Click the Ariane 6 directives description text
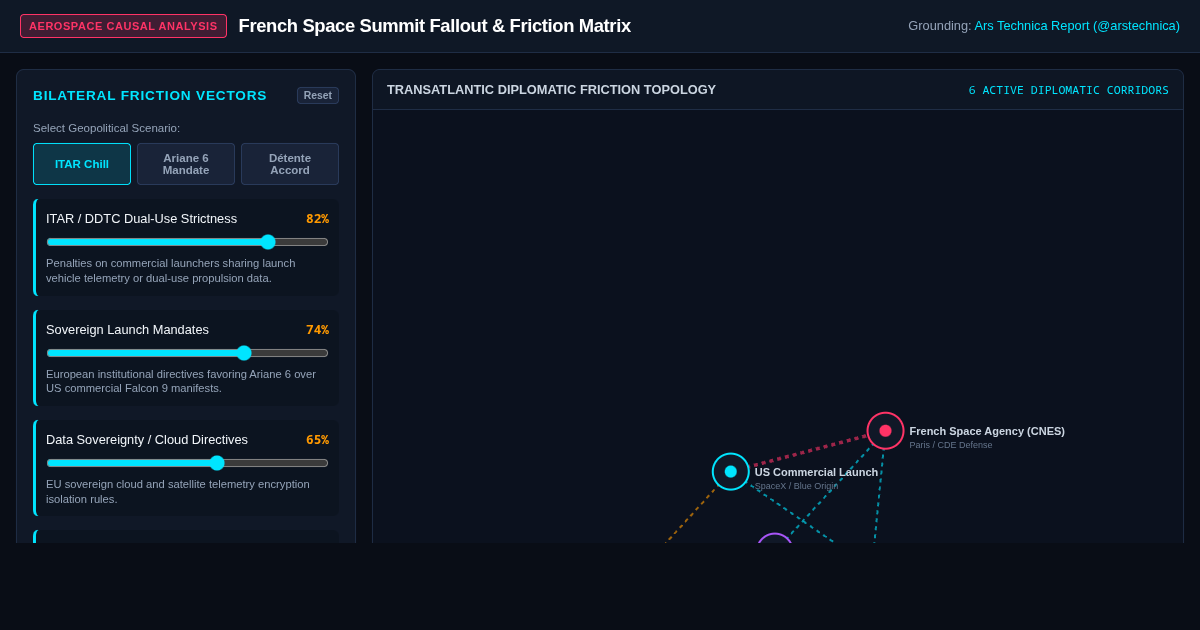The height and width of the screenshot is (630, 1200). point(181,381)
